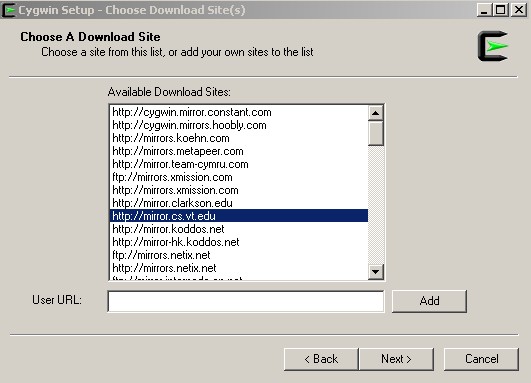Select http://mirrors.netix.net mirror
Viewport: 531px width, 383px height.
point(239,268)
